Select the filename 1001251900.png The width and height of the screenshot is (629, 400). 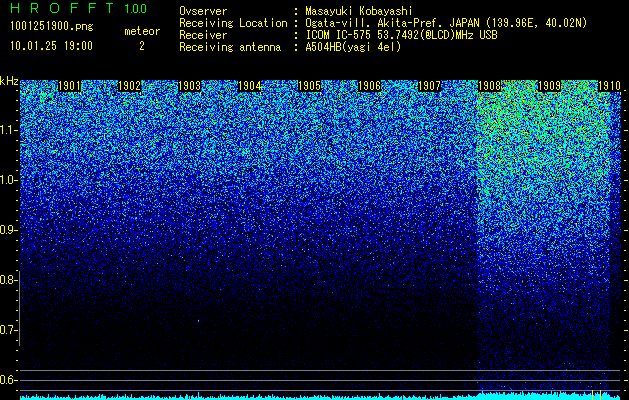coord(52,27)
